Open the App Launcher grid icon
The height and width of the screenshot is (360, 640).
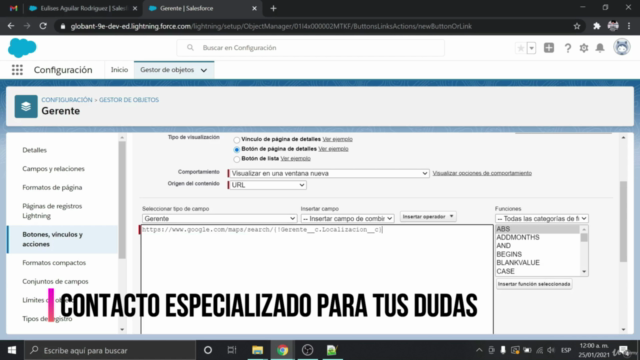click(17, 70)
